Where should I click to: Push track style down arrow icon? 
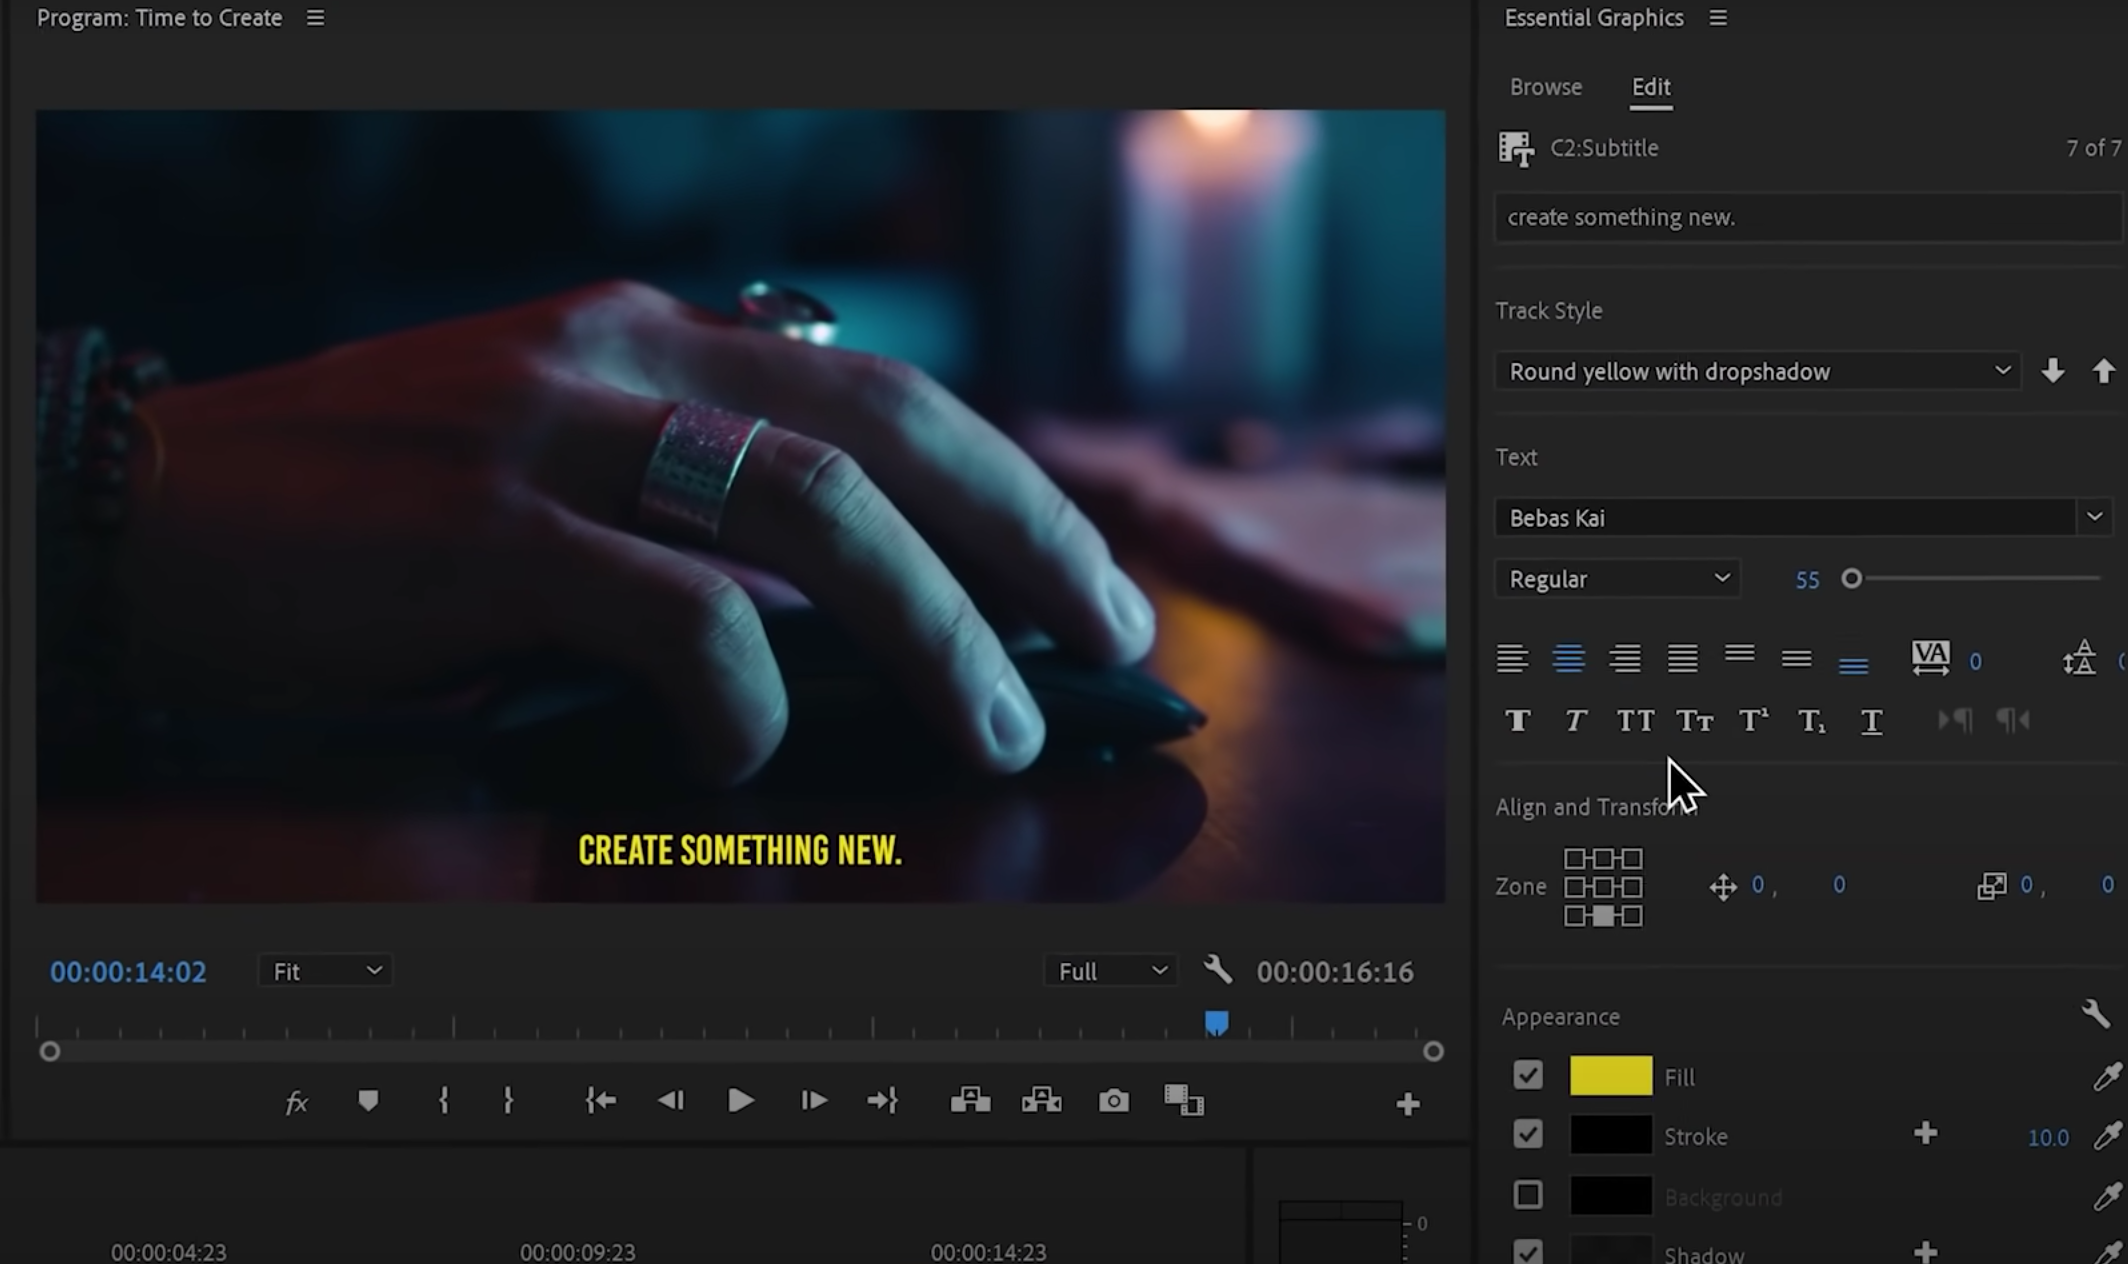pos(2052,371)
